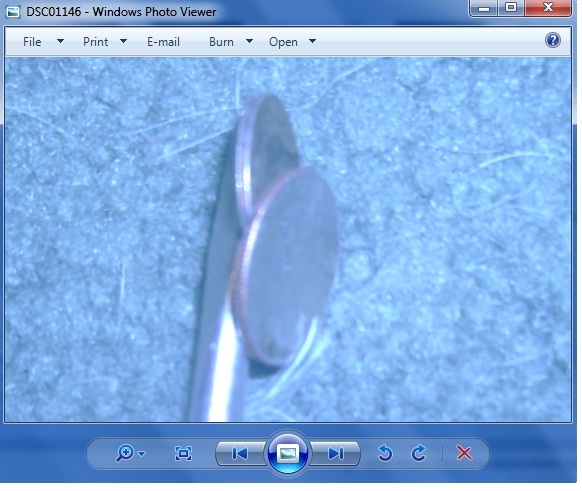Click the displayed coin photo
The image size is (582, 491).
(288, 239)
